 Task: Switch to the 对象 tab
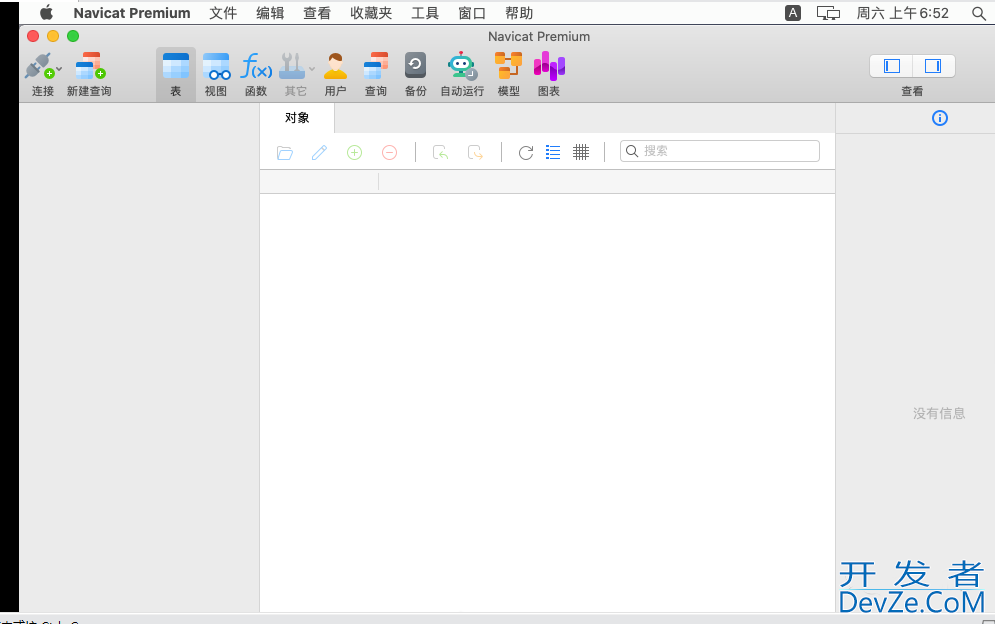[x=297, y=118]
